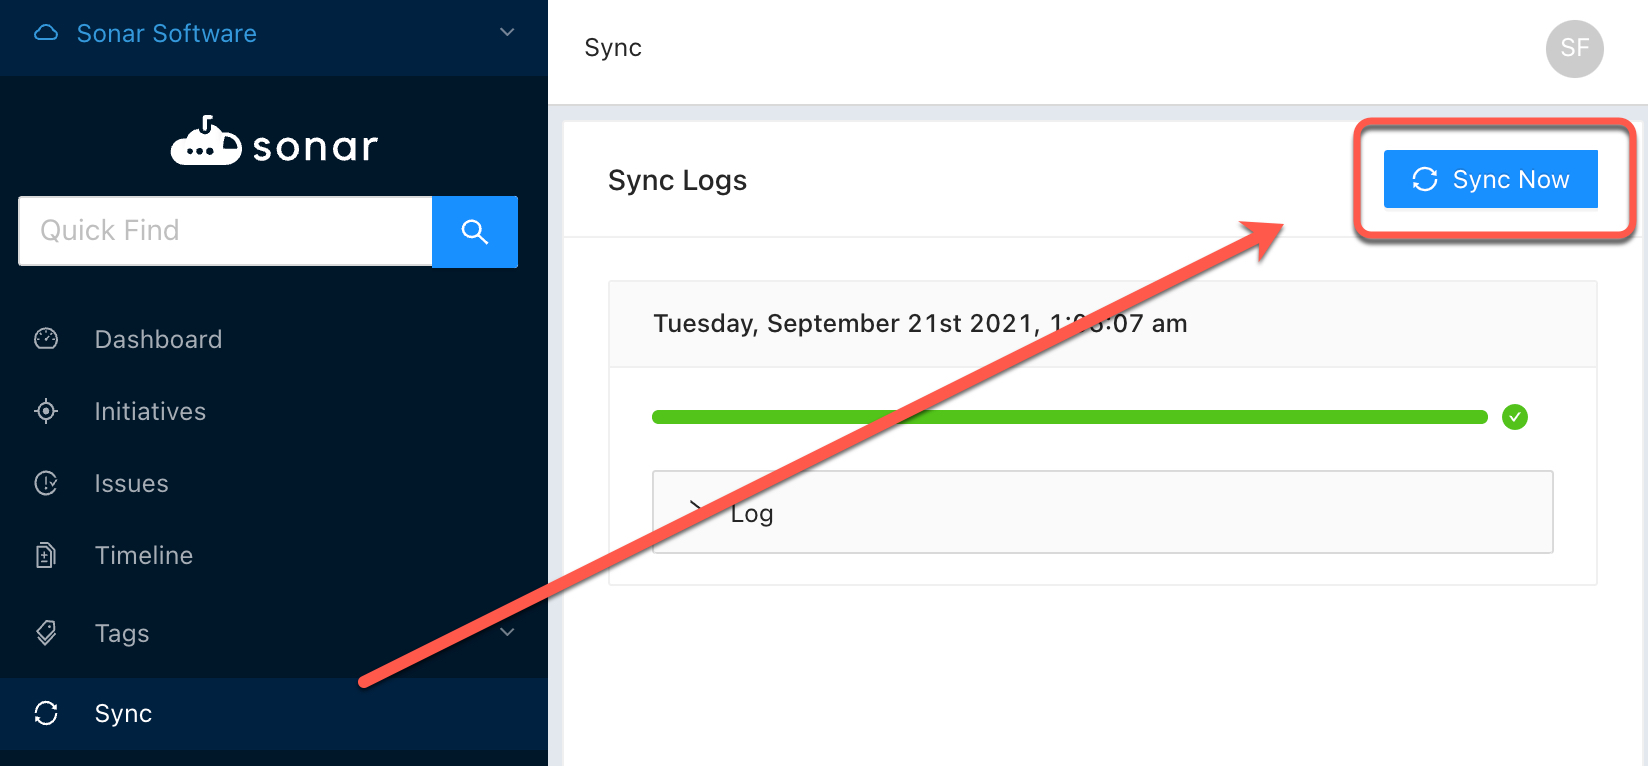1648x766 pixels.
Task: Open the SF user avatar menu
Action: click(1574, 48)
